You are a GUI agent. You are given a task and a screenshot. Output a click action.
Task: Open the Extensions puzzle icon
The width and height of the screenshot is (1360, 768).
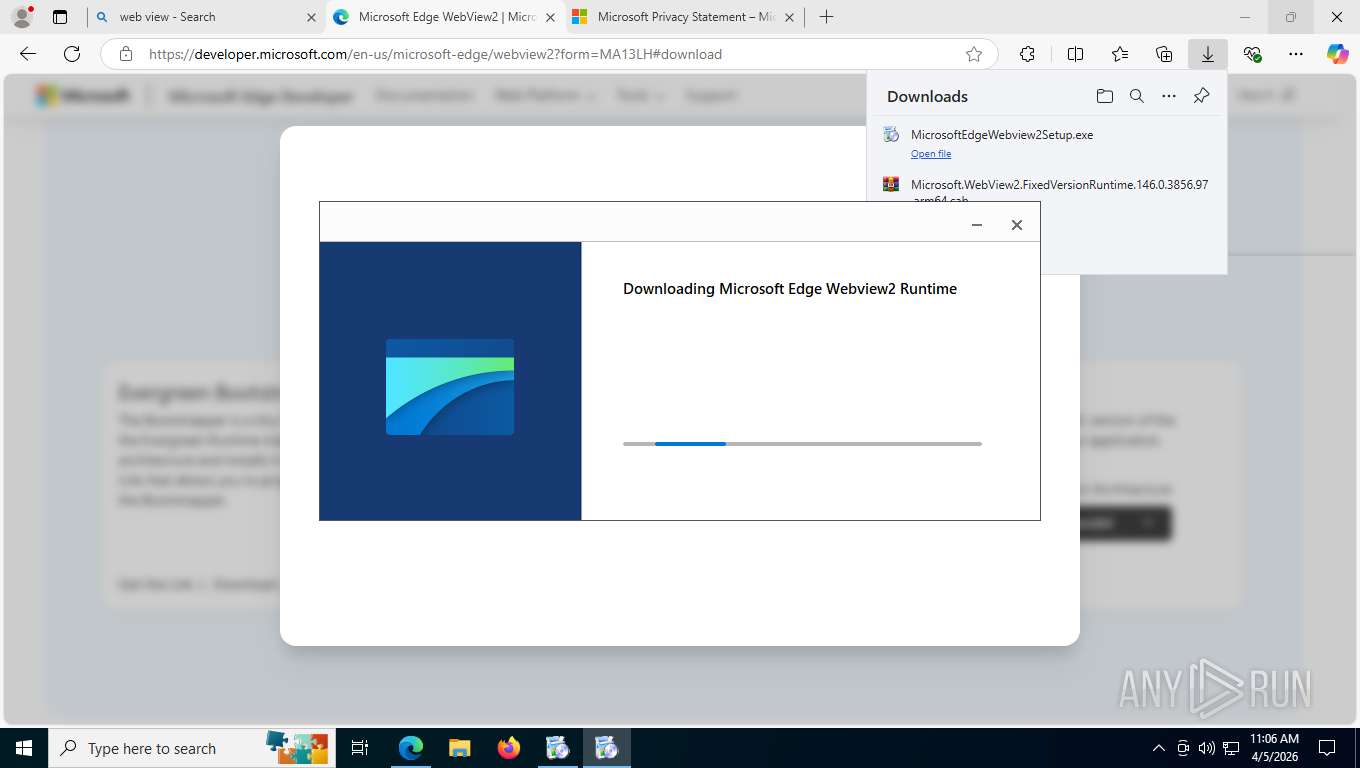pyautogui.click(x=1027, y=54)
